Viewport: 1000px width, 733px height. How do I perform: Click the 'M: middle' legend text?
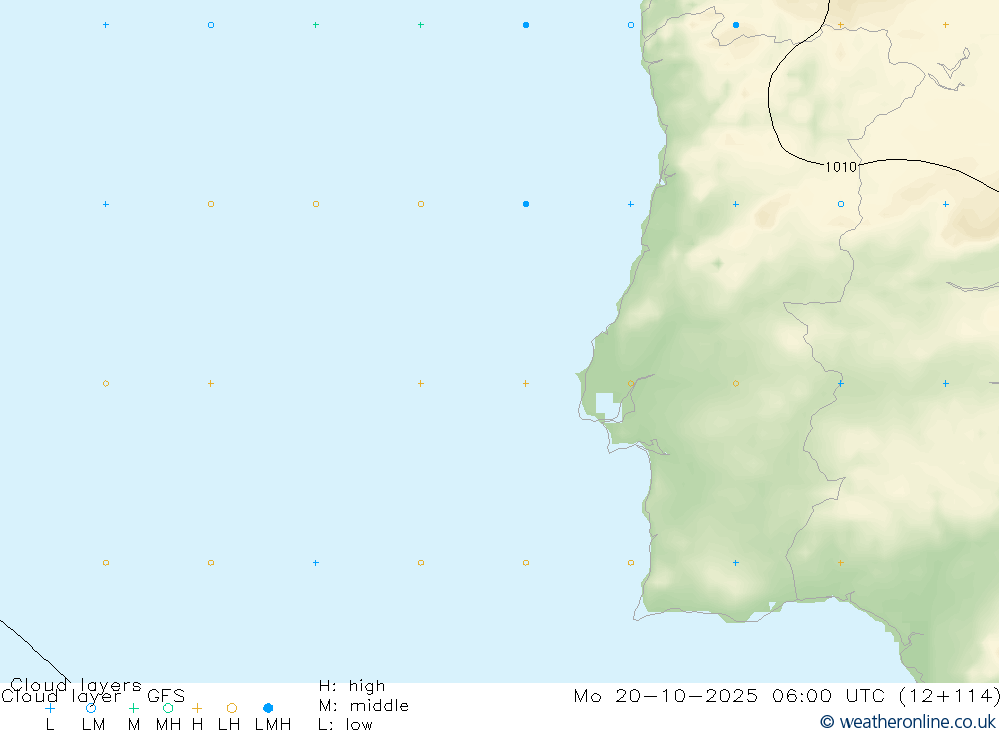click(364, 706)
